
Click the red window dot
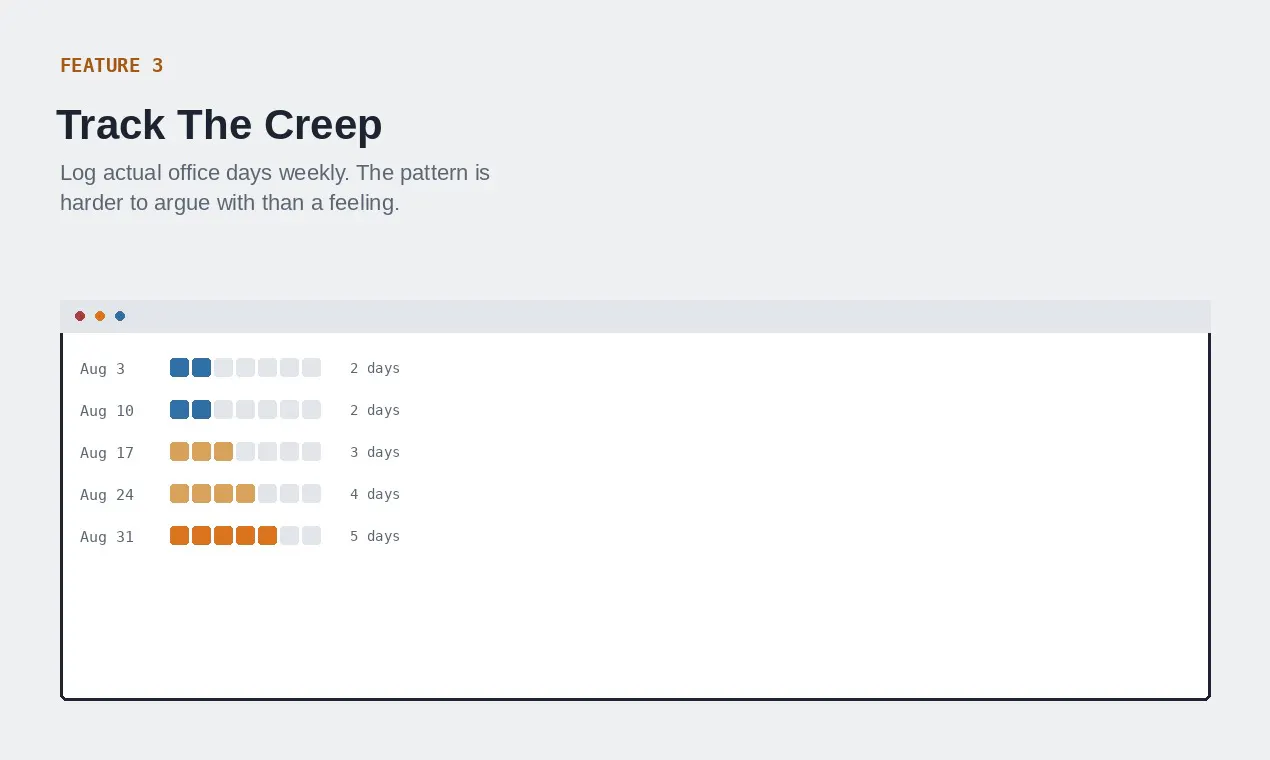(x=80, y=316)
